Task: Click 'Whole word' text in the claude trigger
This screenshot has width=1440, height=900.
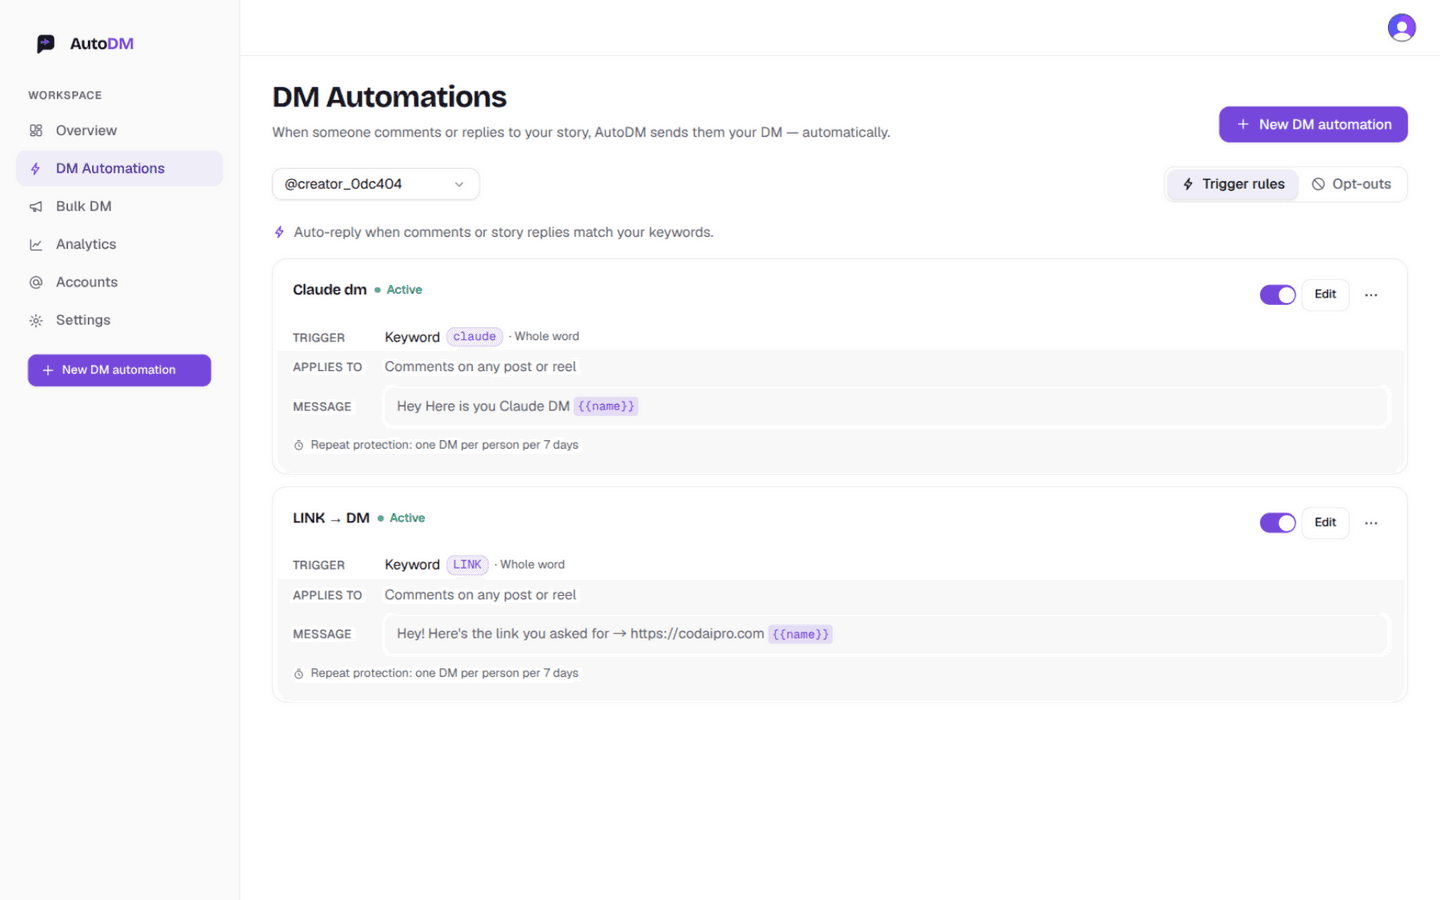Action: coord(547,337)
